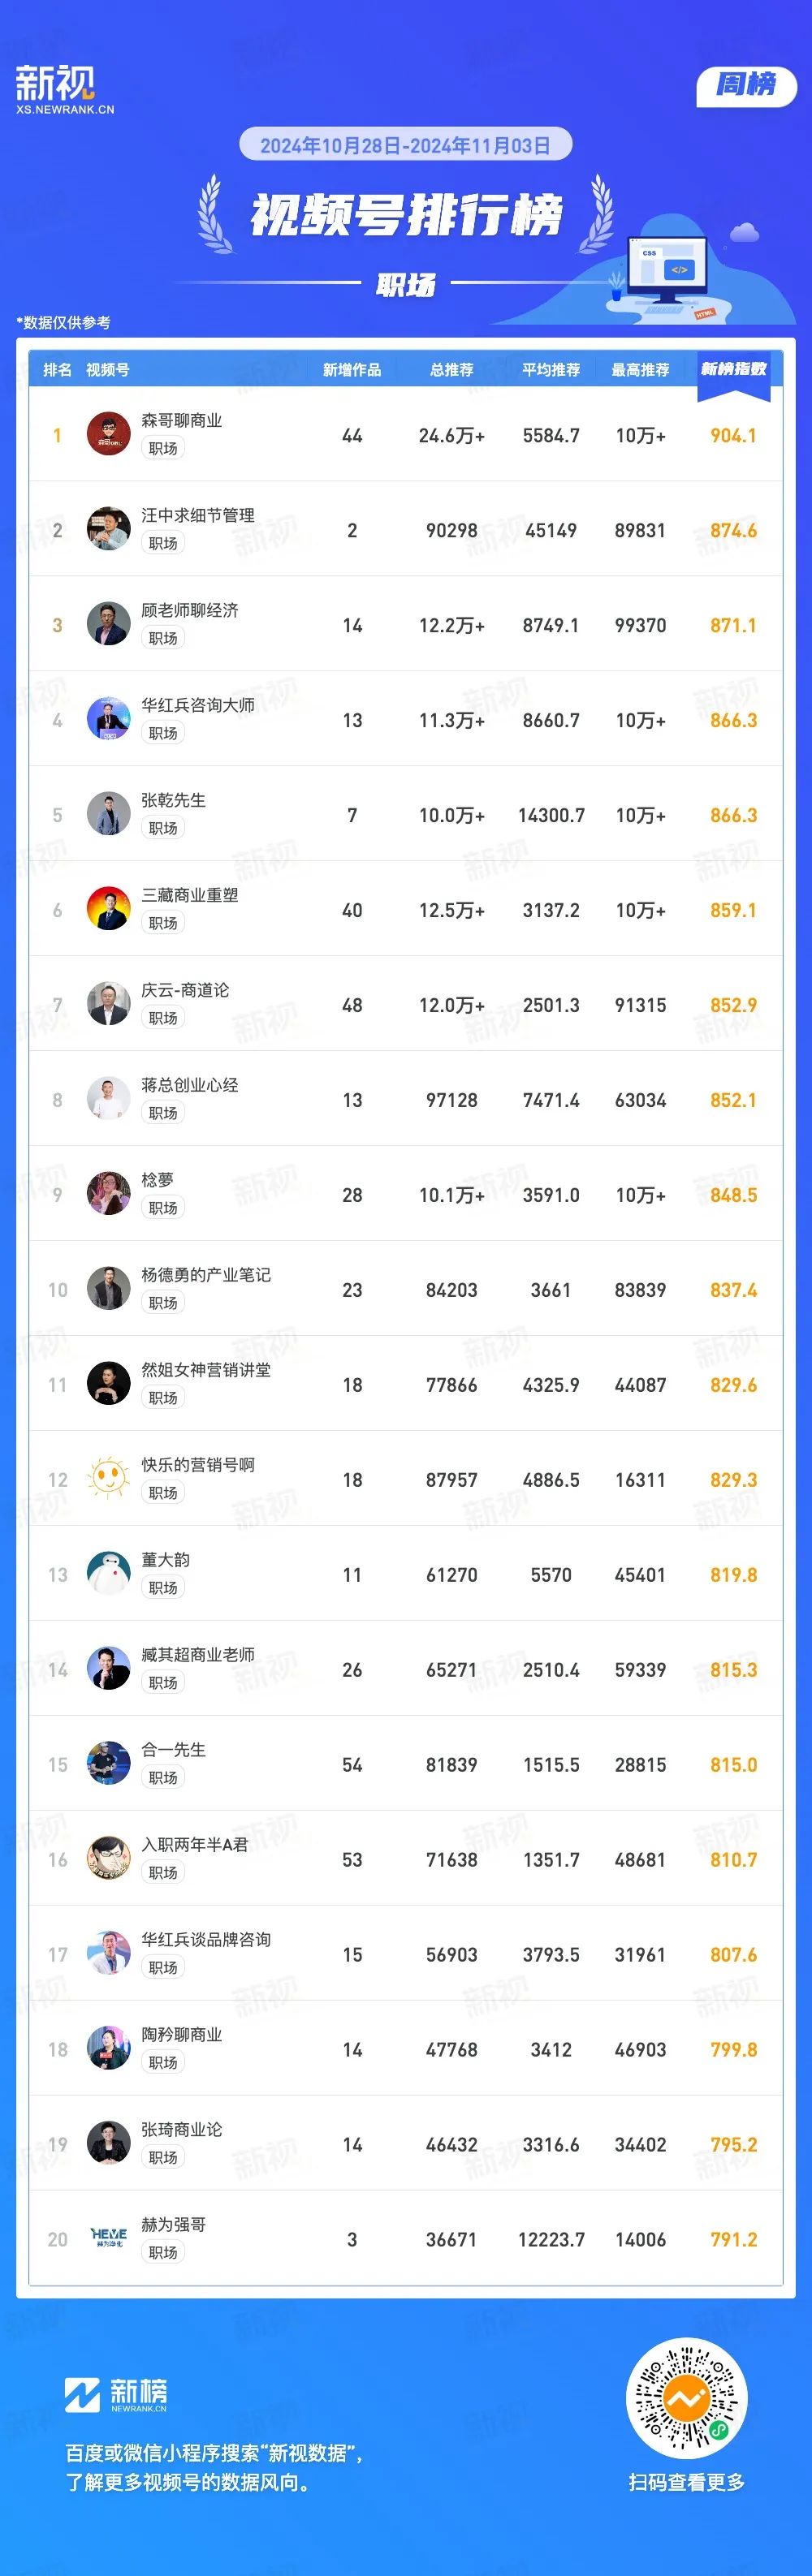Click the 新视 logo at top left
Screen dimensions: 812x2576
[x=65, y=88]
